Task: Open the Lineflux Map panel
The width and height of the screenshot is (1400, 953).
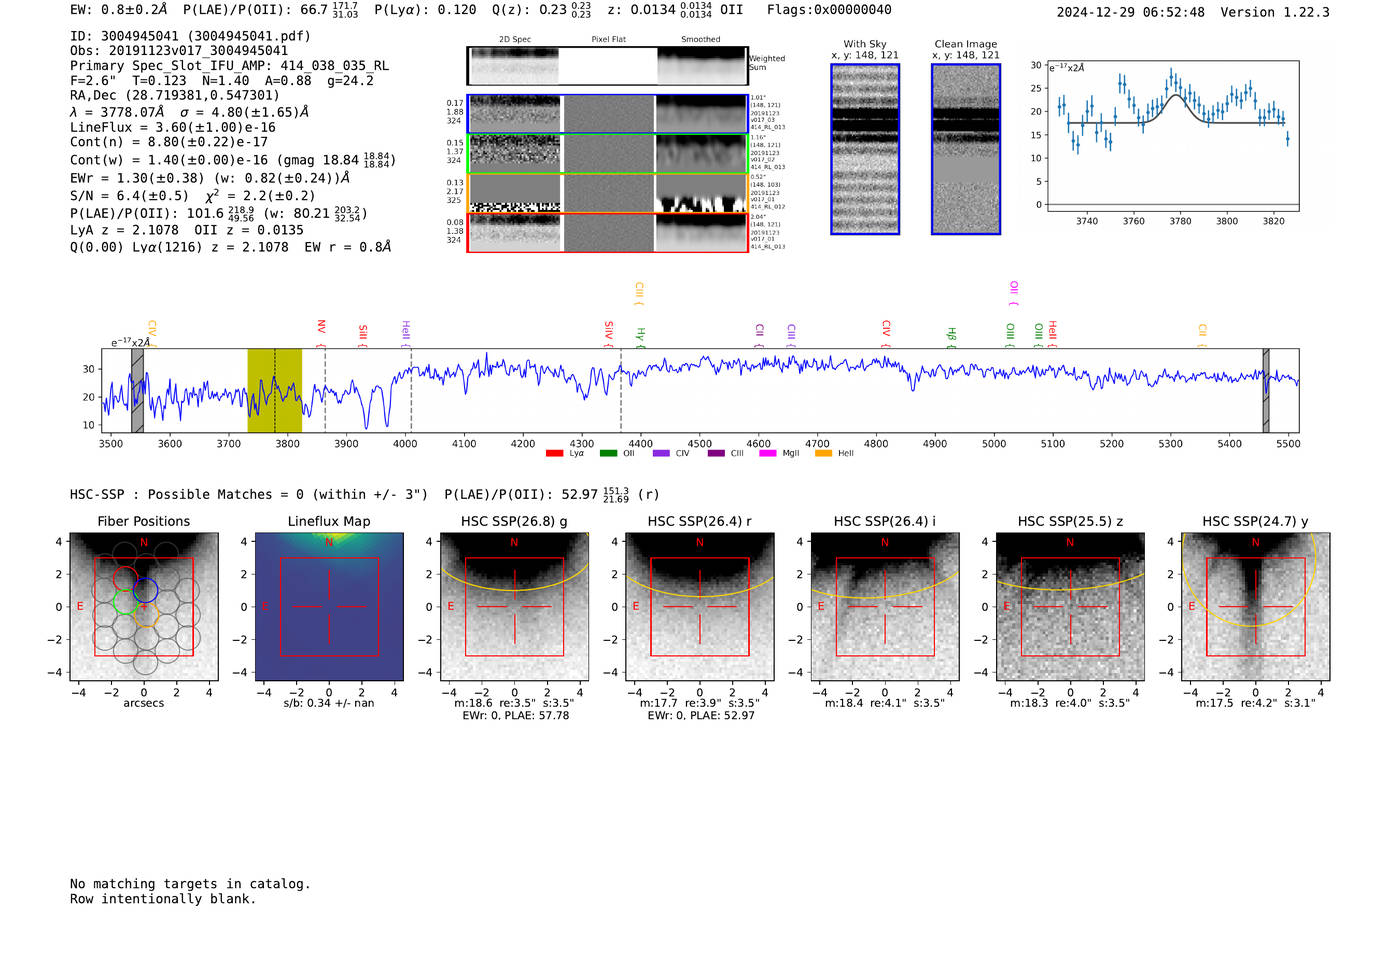Action: pos(329,607)
